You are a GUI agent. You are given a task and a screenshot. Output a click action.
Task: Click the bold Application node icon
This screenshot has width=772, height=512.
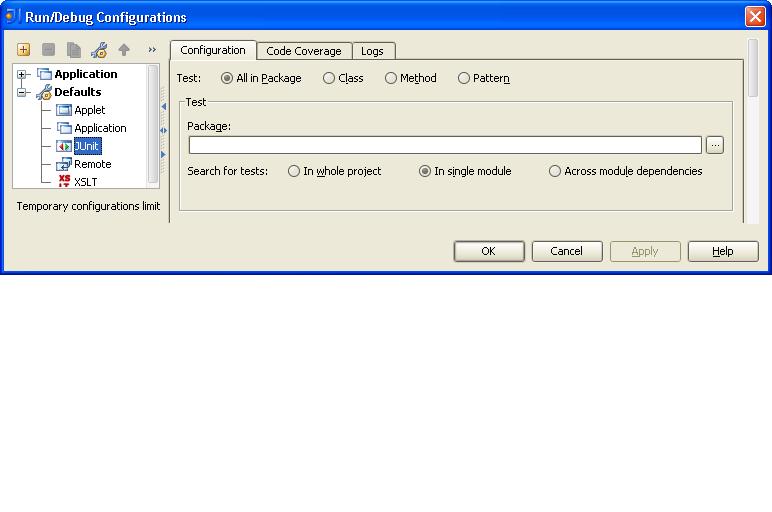(44, 74)
